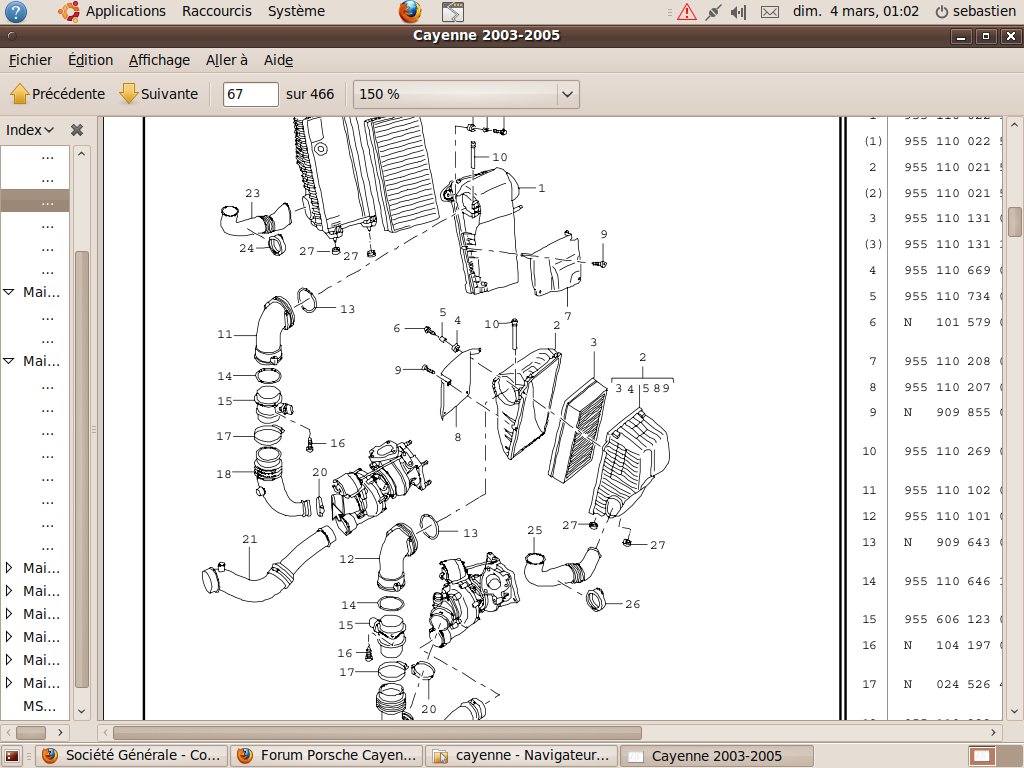Click index horizontal scroll right arrow
Screen dimensions: 1024x768
(60, 732)
